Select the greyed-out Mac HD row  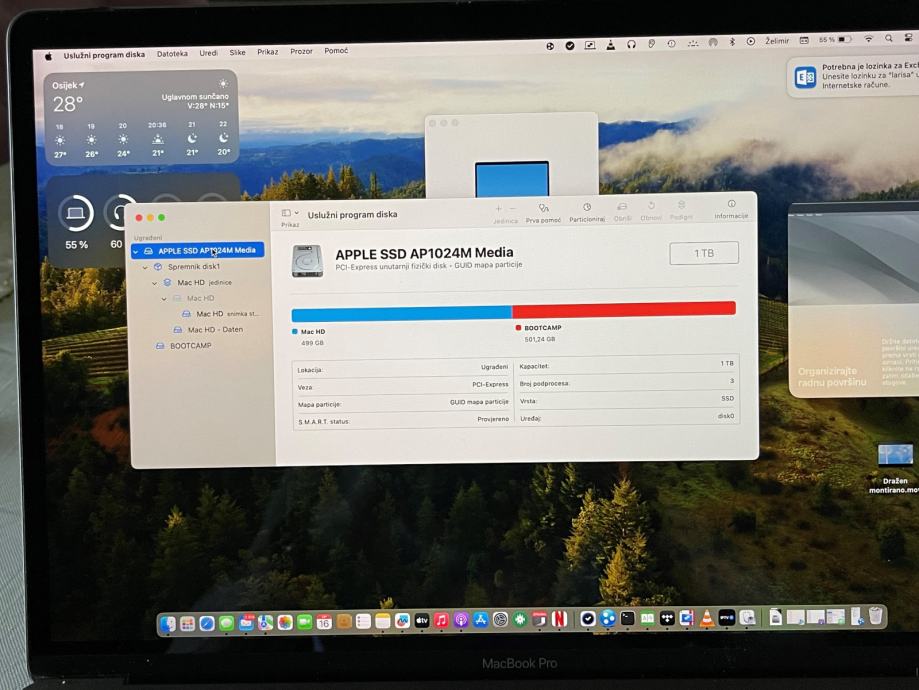[x=200, y=298]
